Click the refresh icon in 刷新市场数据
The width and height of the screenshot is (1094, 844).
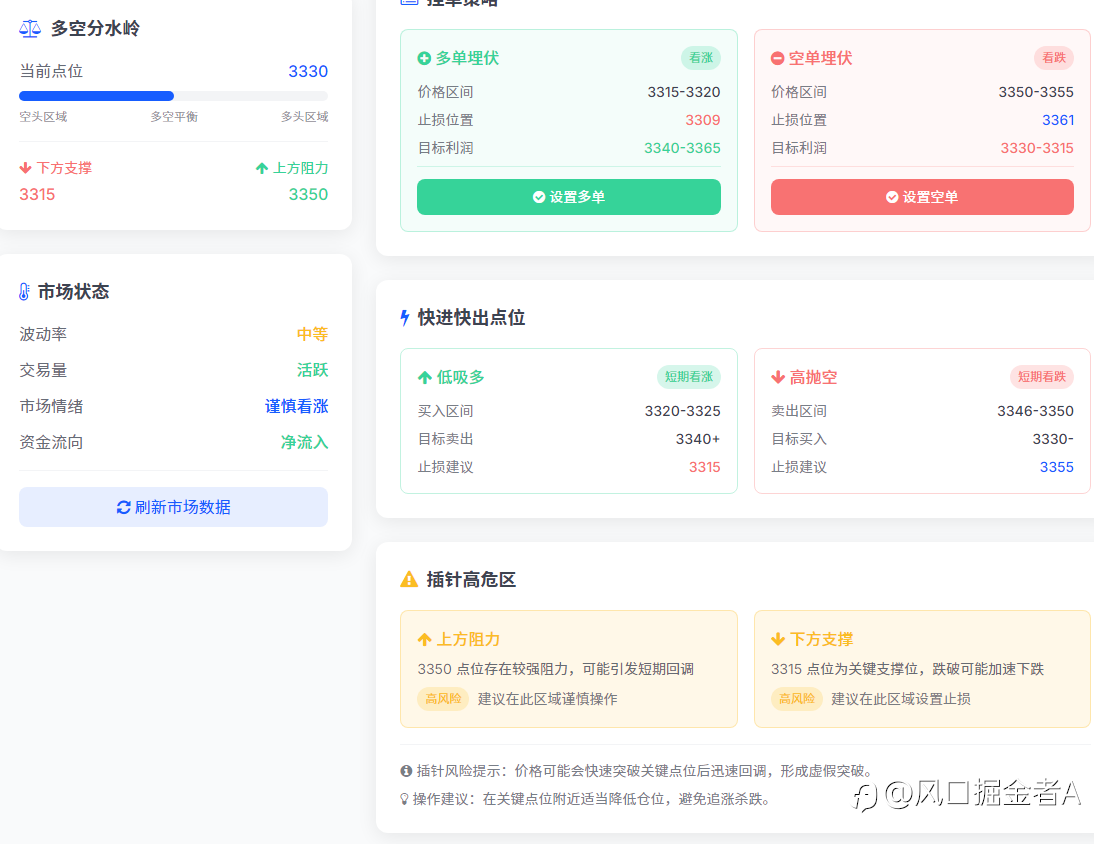(123, 508)
